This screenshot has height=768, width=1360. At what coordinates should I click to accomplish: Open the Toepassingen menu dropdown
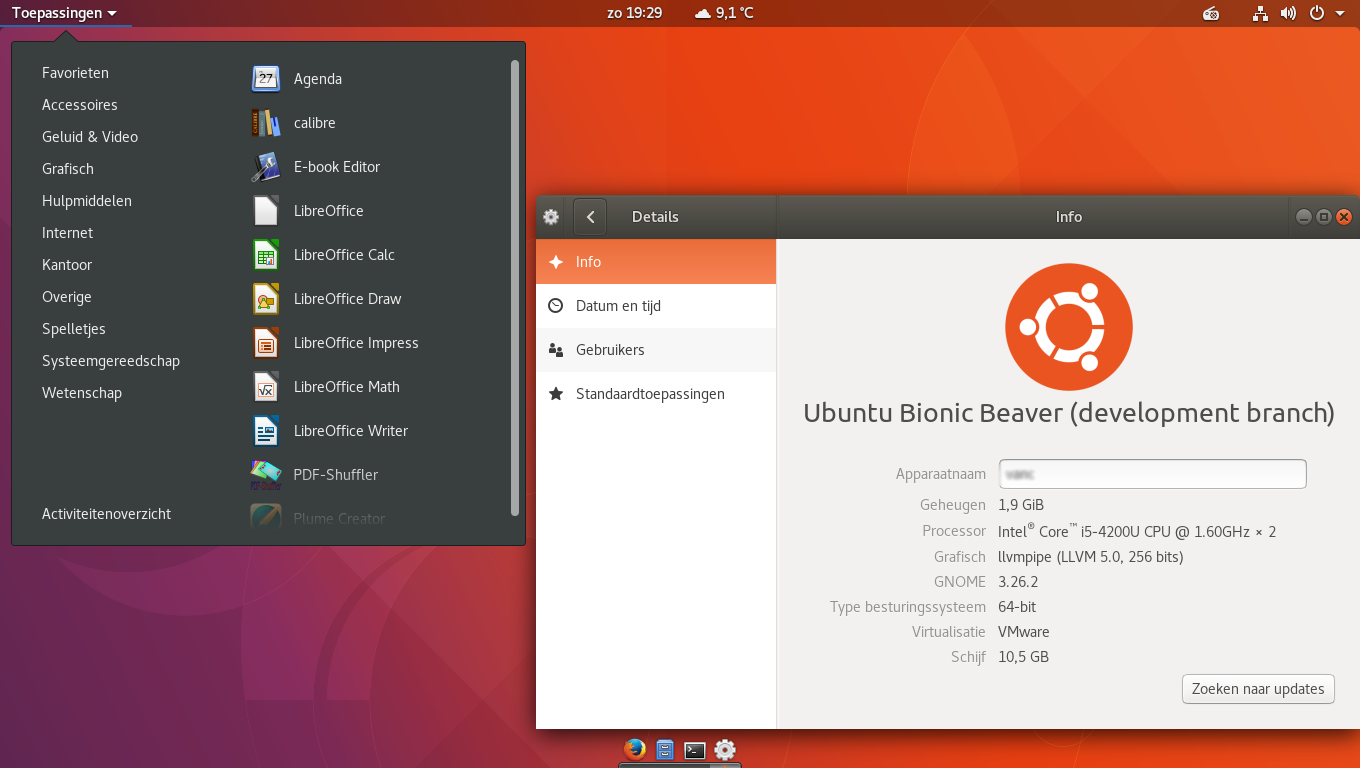(64, 13)
